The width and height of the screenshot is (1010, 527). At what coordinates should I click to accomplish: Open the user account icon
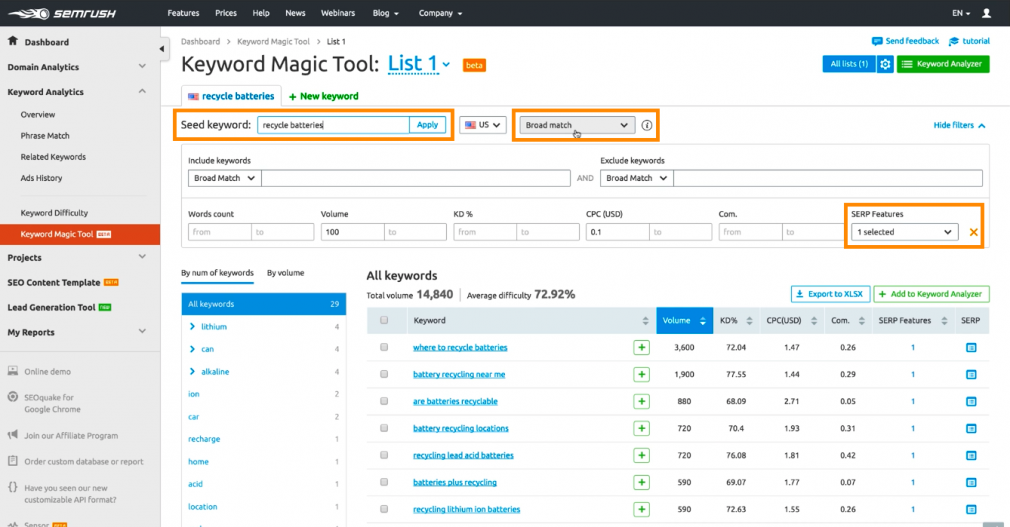point(986,13)
